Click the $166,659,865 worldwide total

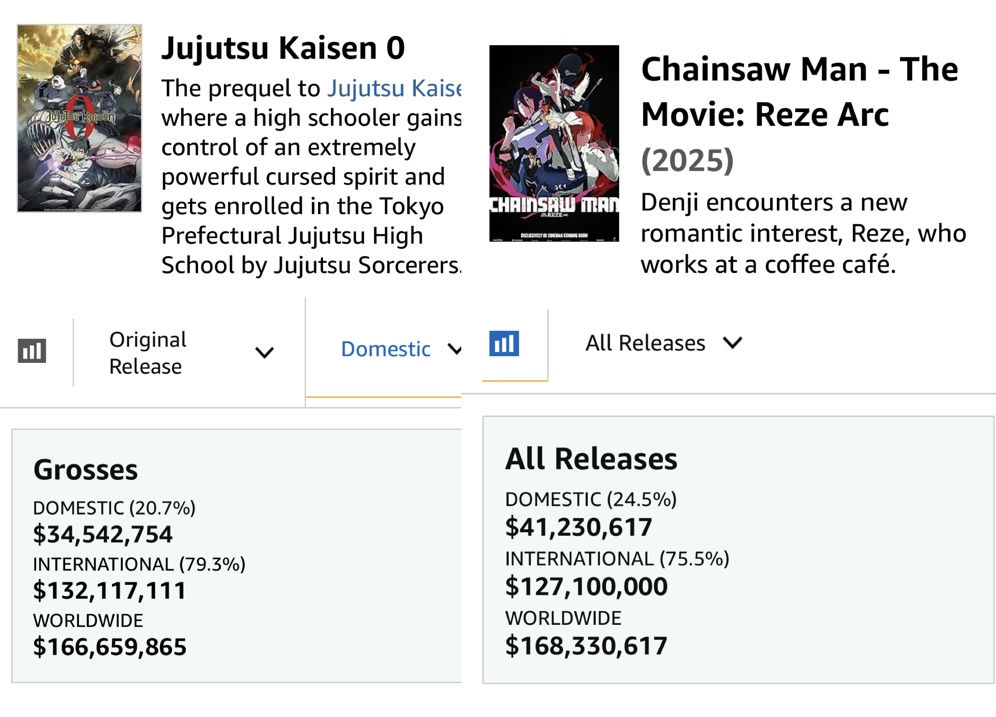click(x=110, y=646)
